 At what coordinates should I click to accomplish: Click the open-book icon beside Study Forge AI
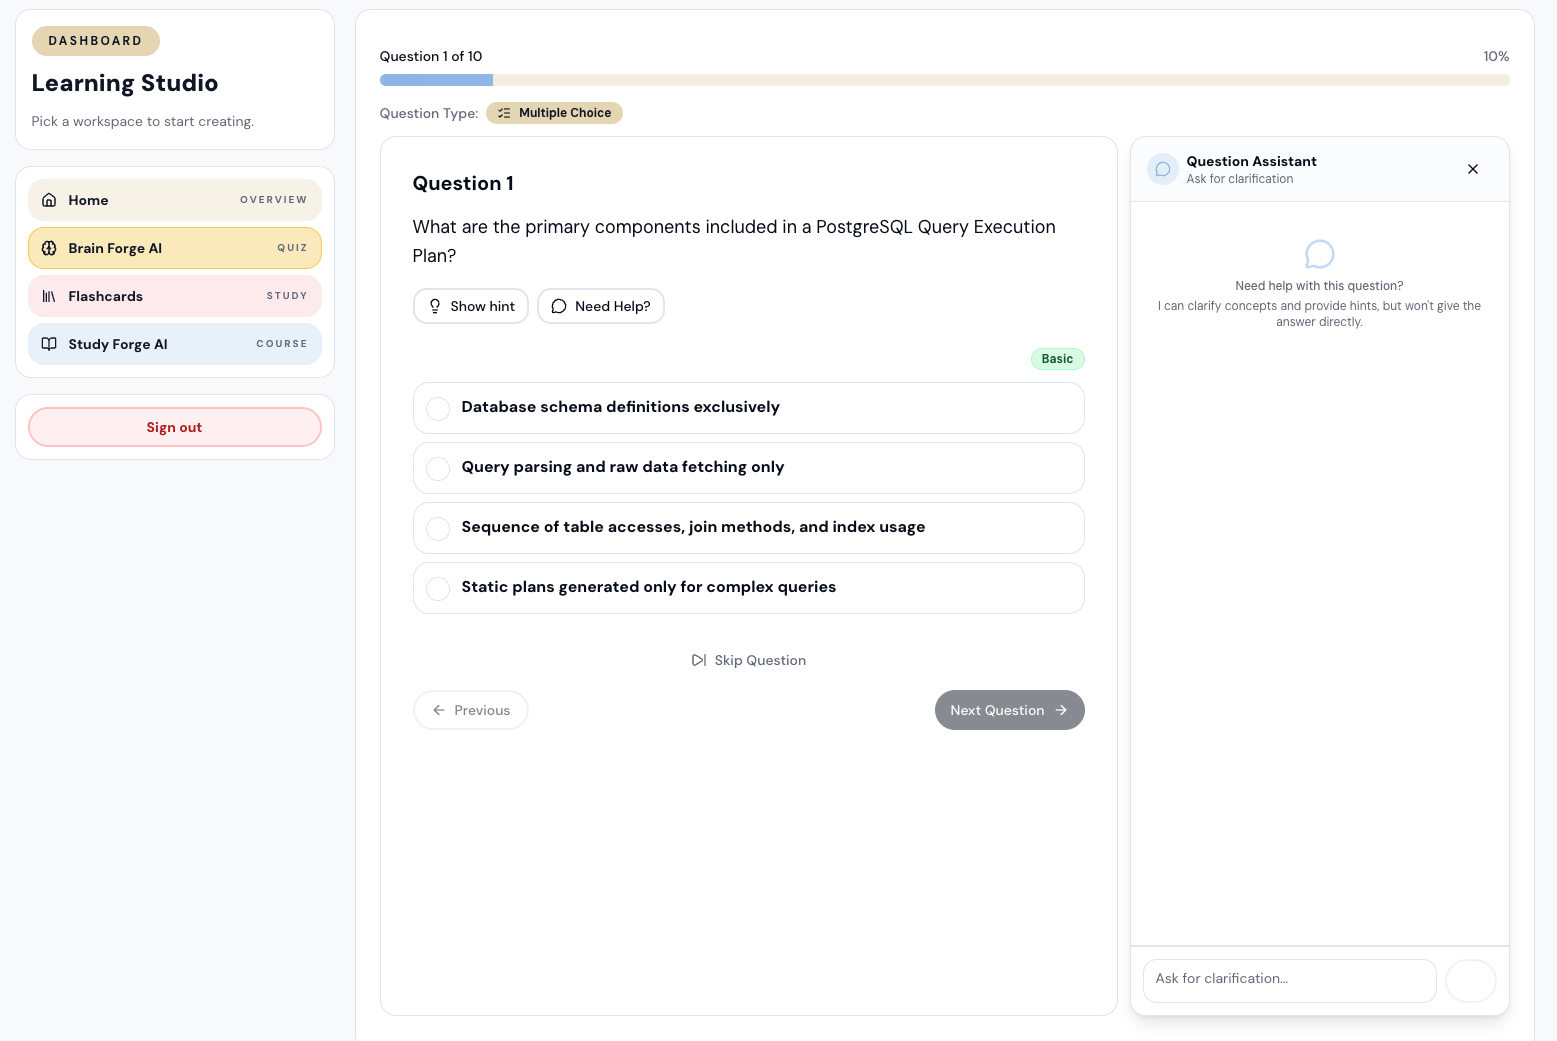pos(49,344)
